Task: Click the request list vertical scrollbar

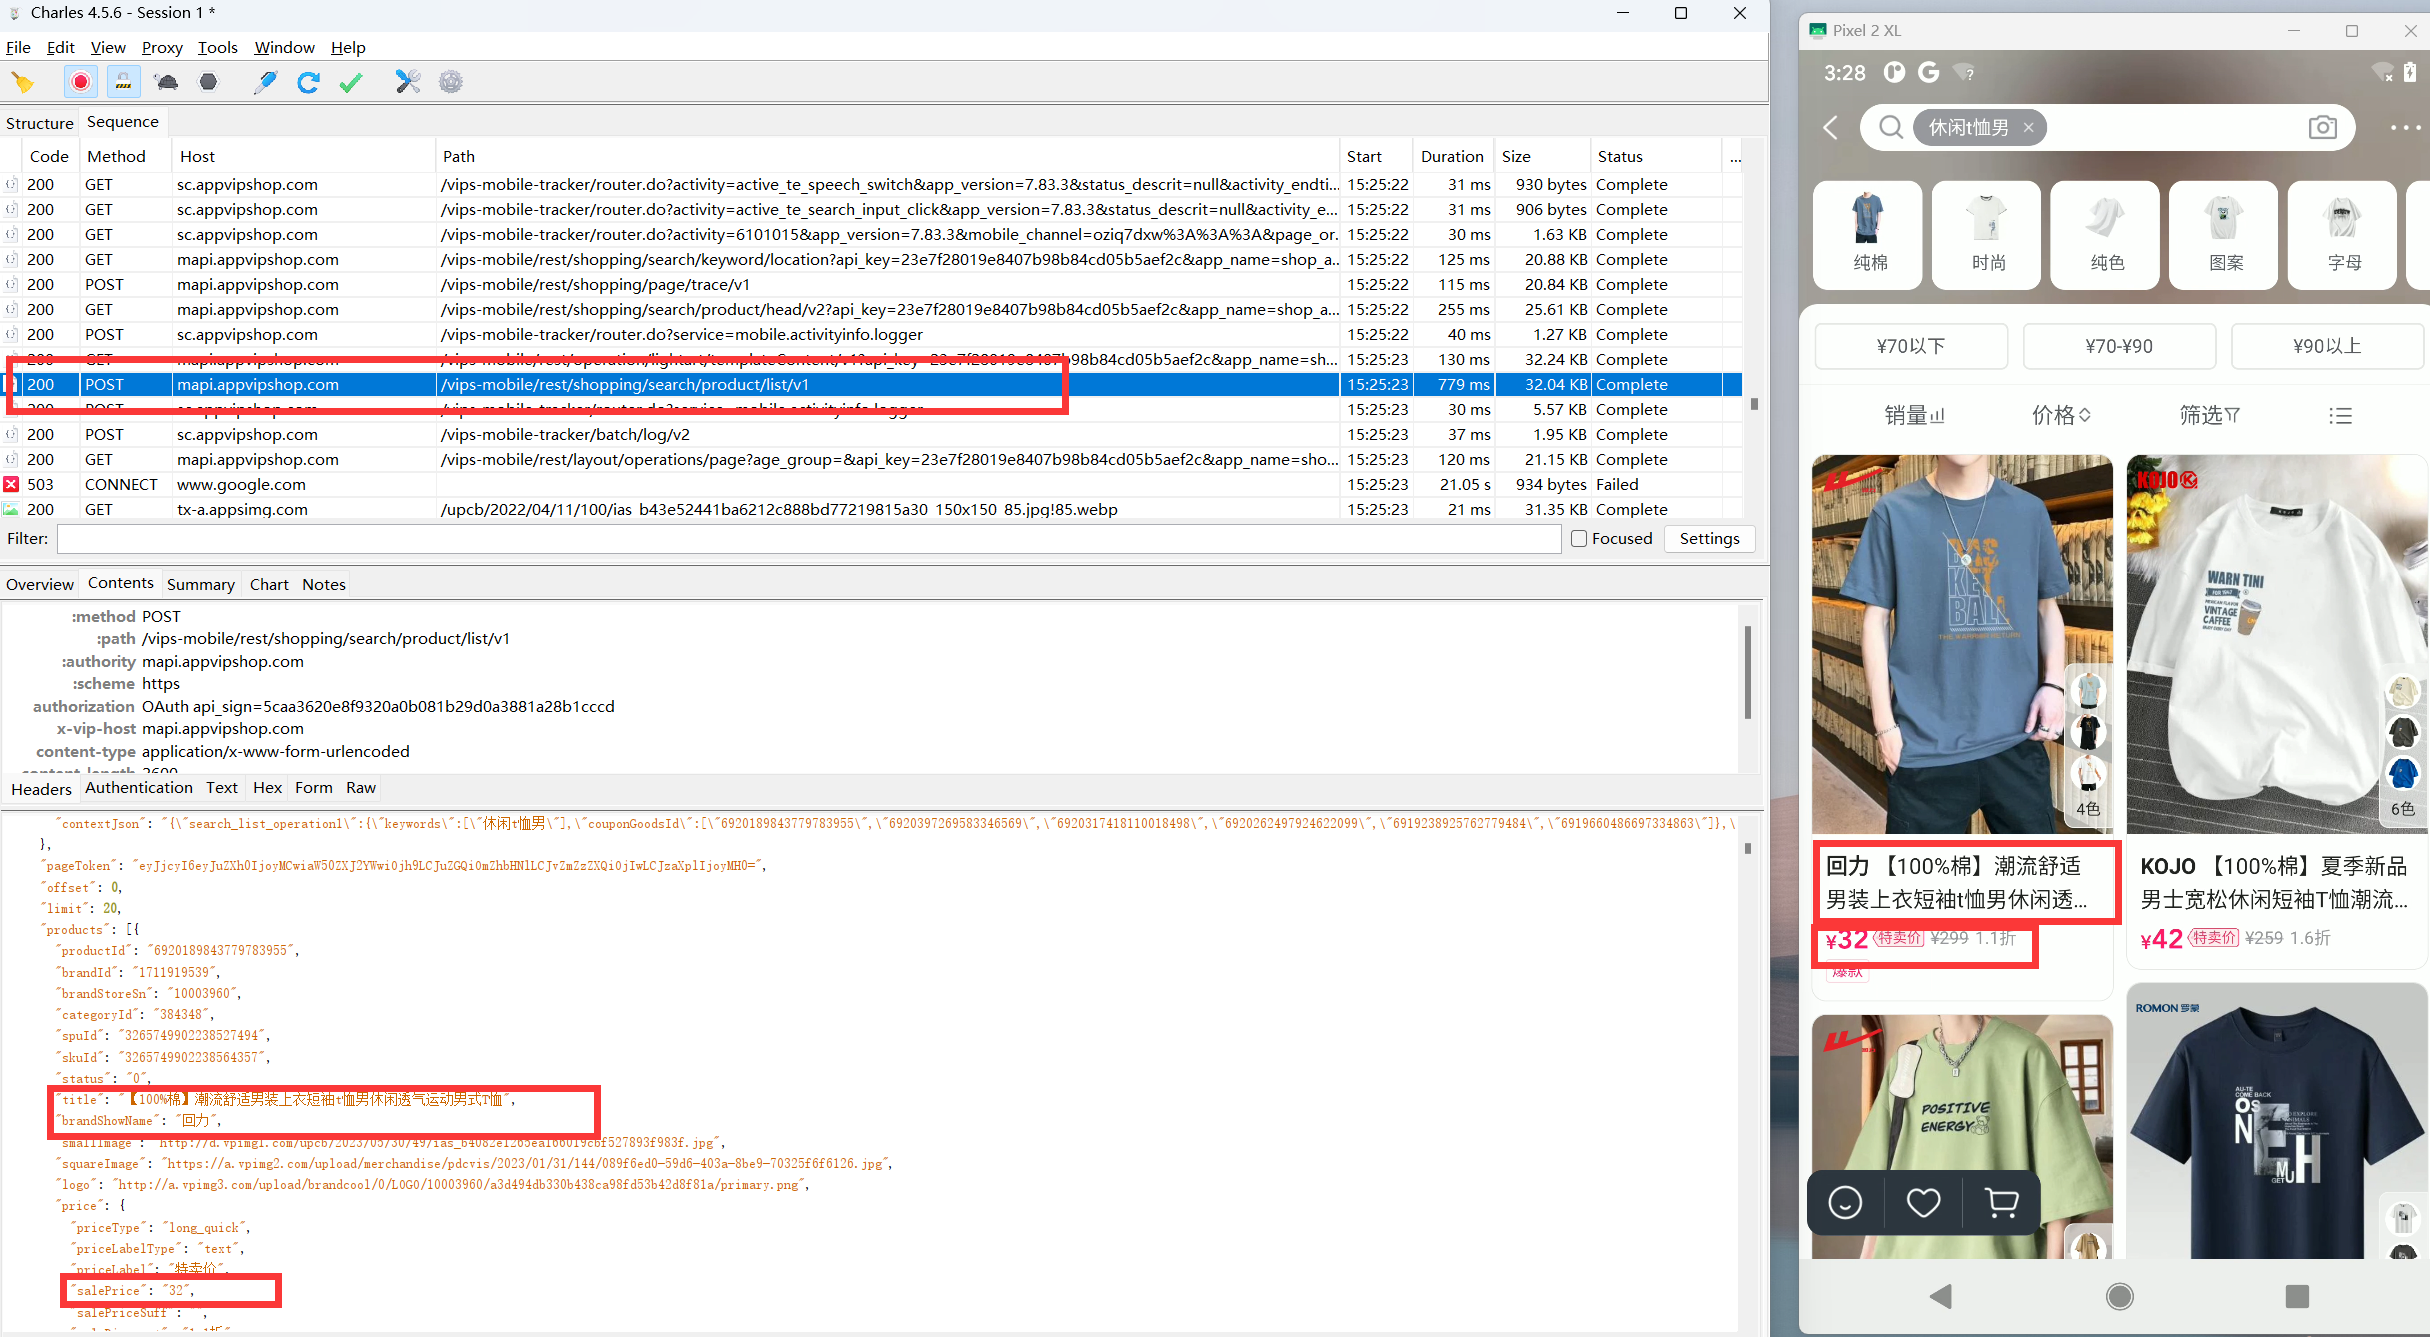Action: tap(1754, 404)
